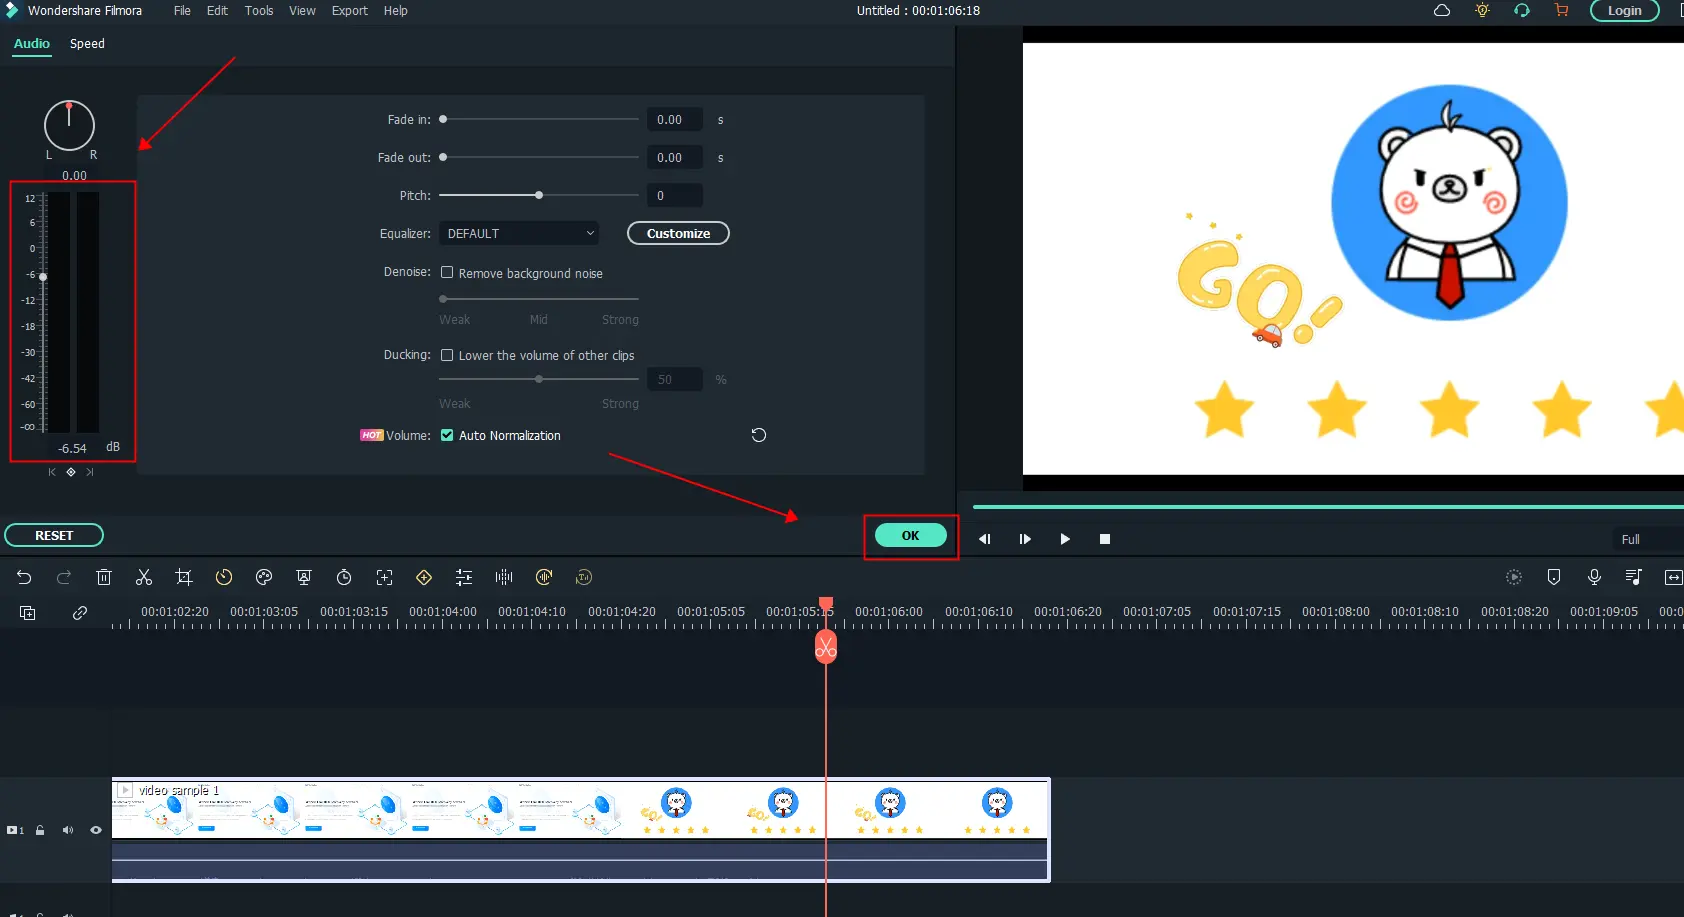Screen dimensions: 1684x917
Task: Undo the last edit in timeline toolbar
Action: (x=24, y=577)
